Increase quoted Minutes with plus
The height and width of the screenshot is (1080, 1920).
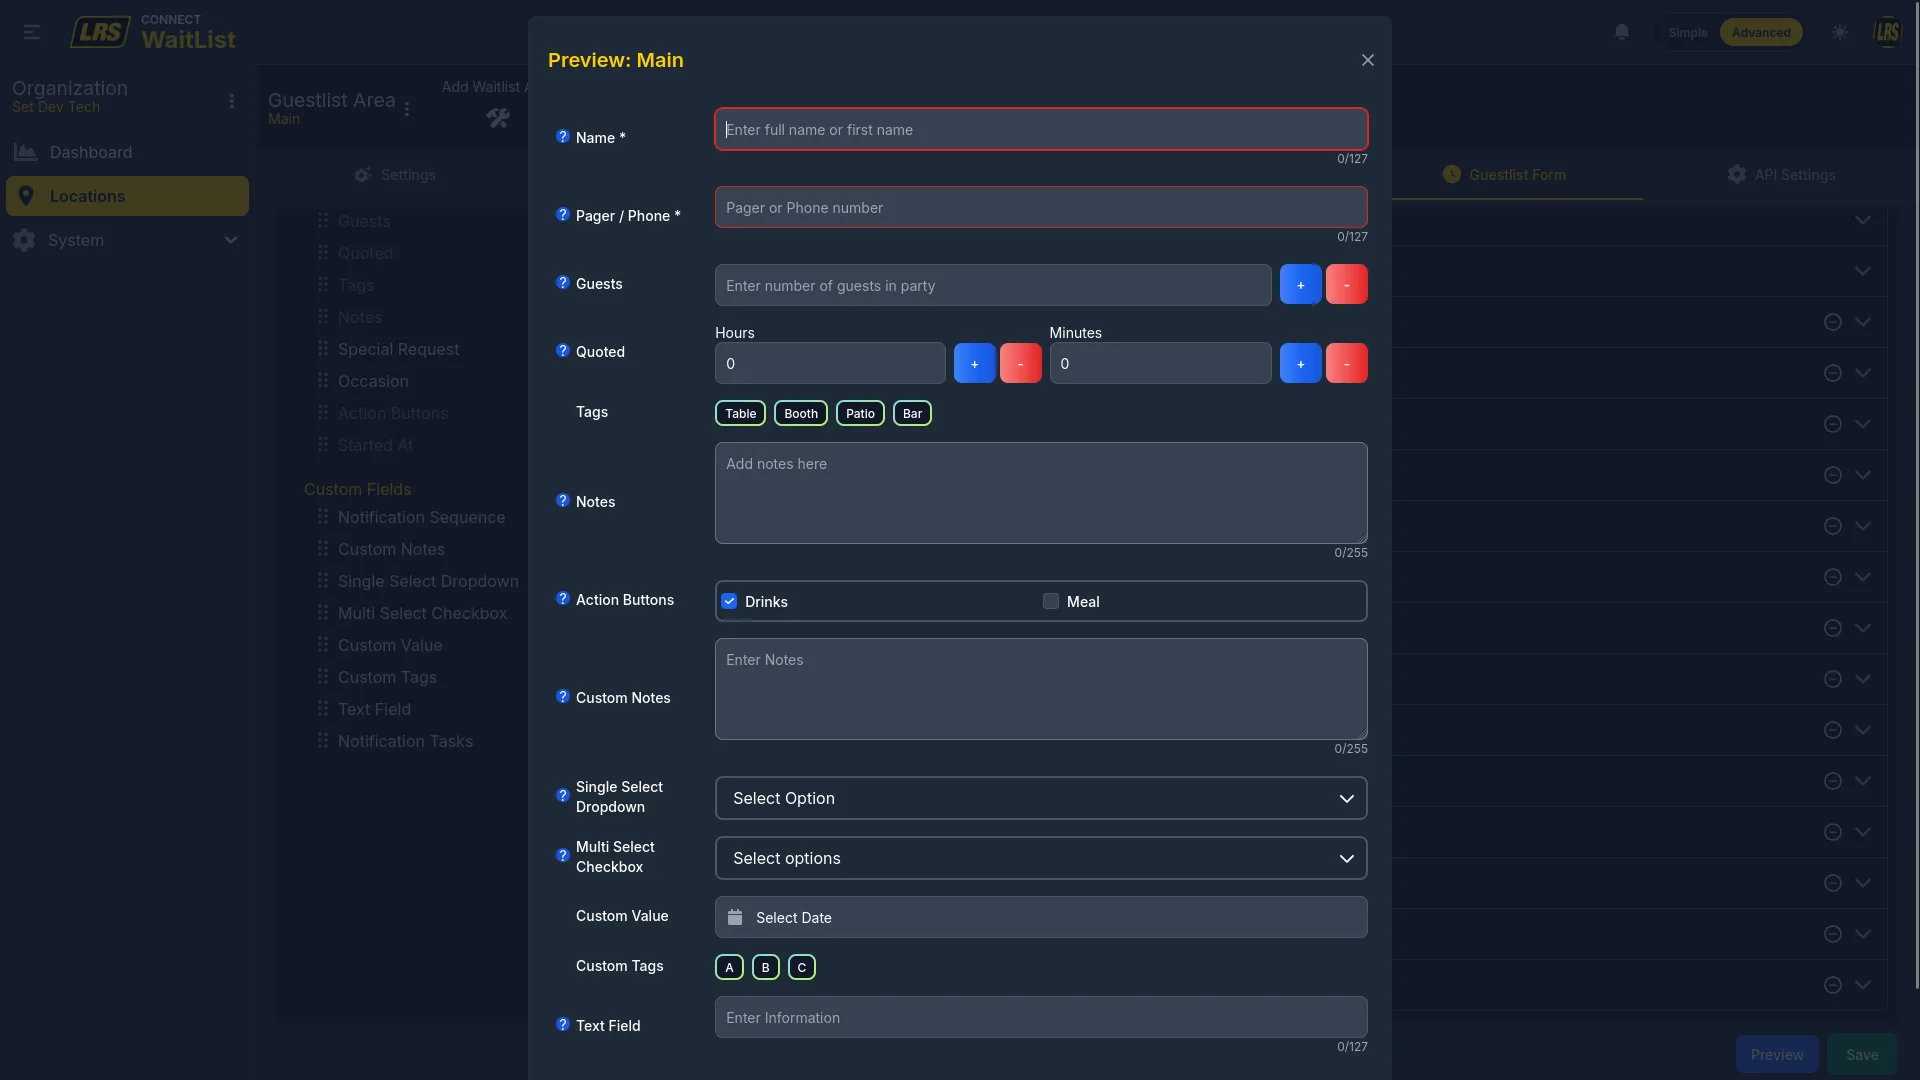pos(1300,363)
